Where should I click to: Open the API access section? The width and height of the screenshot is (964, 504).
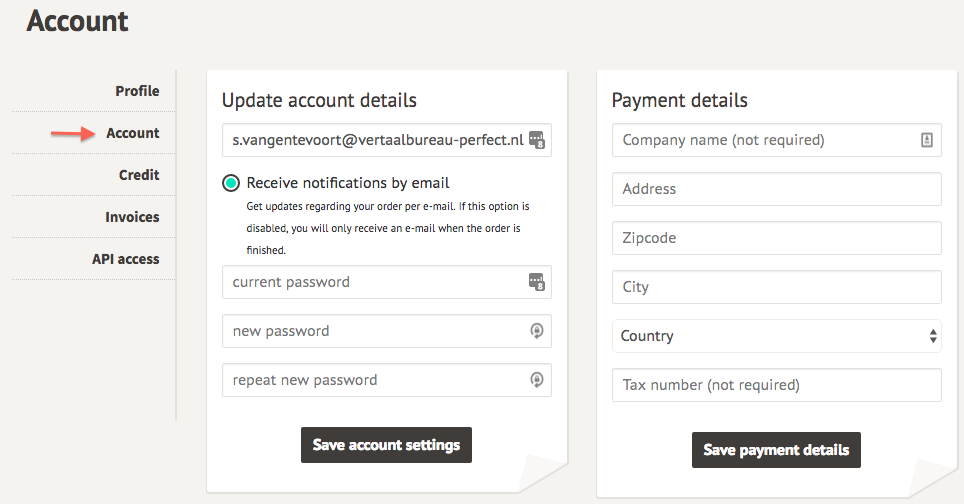pos(126,259)
